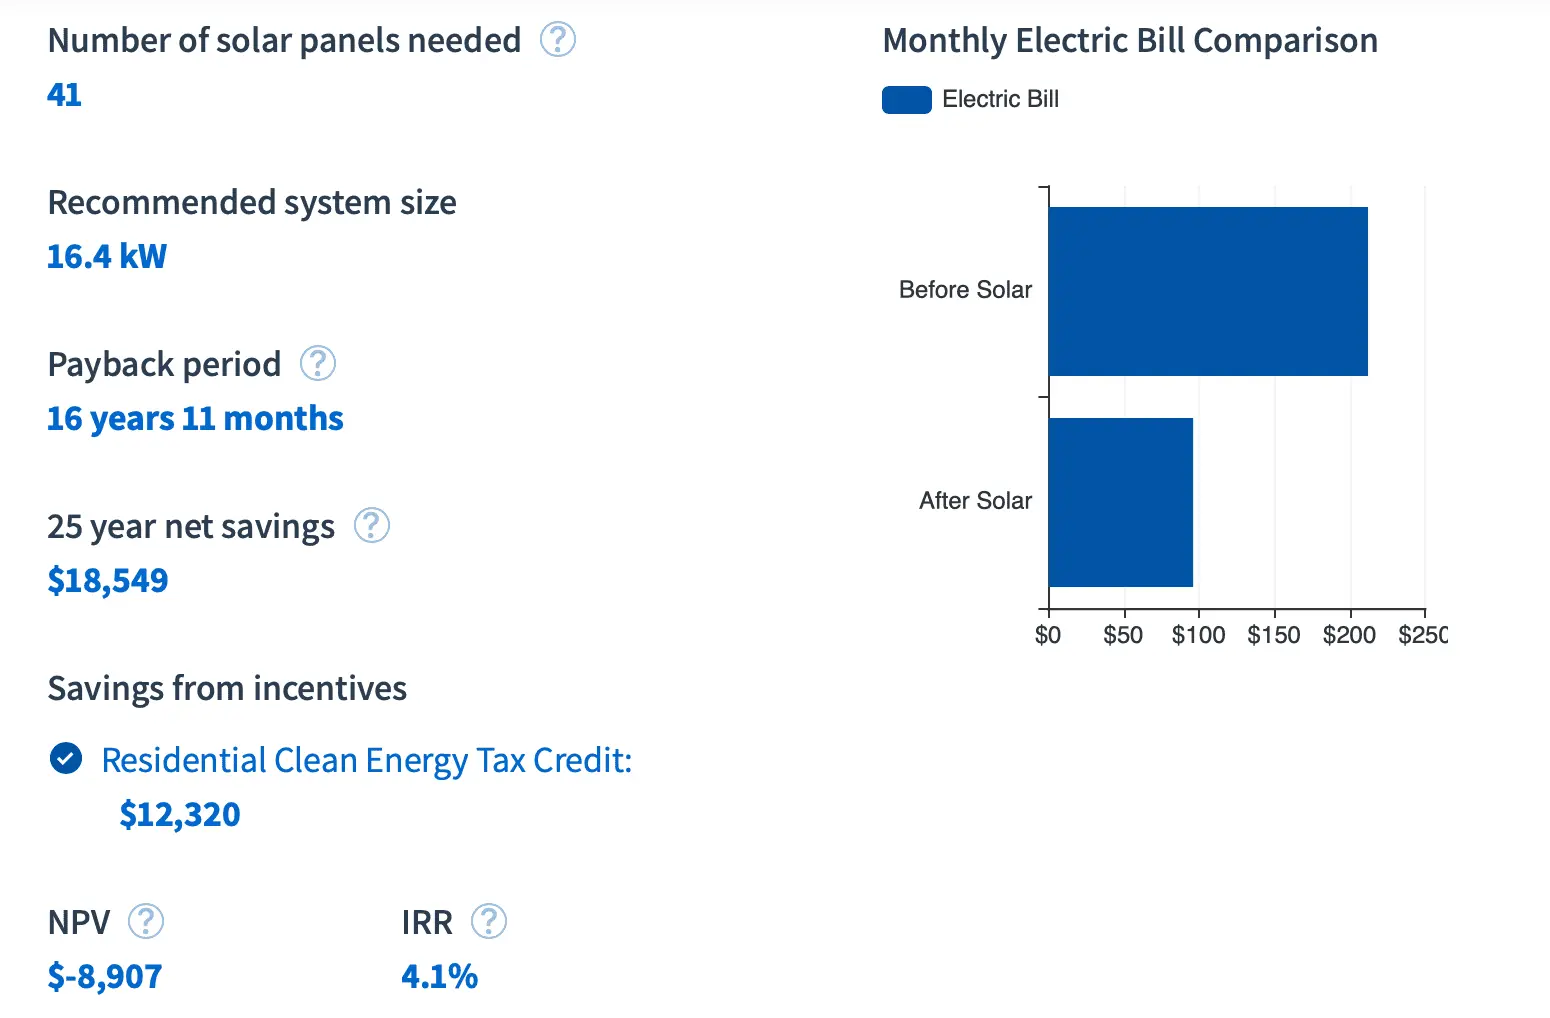This screenshot has width=1550, height=1018.
Task: Click the Before Solar bar in chart
Action: coord(1208,291)
